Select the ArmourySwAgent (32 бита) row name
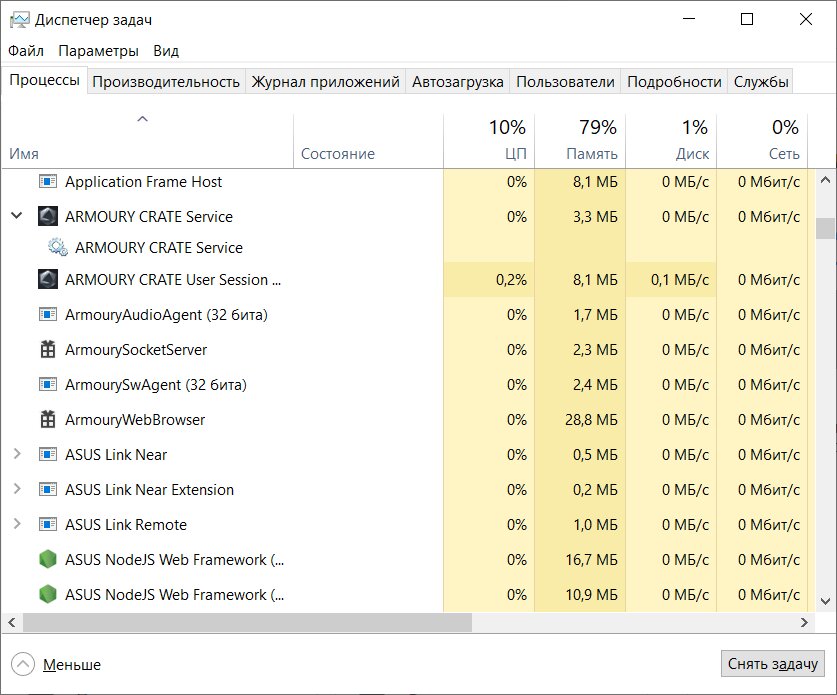The image size is (837, 695). point(156,385)
